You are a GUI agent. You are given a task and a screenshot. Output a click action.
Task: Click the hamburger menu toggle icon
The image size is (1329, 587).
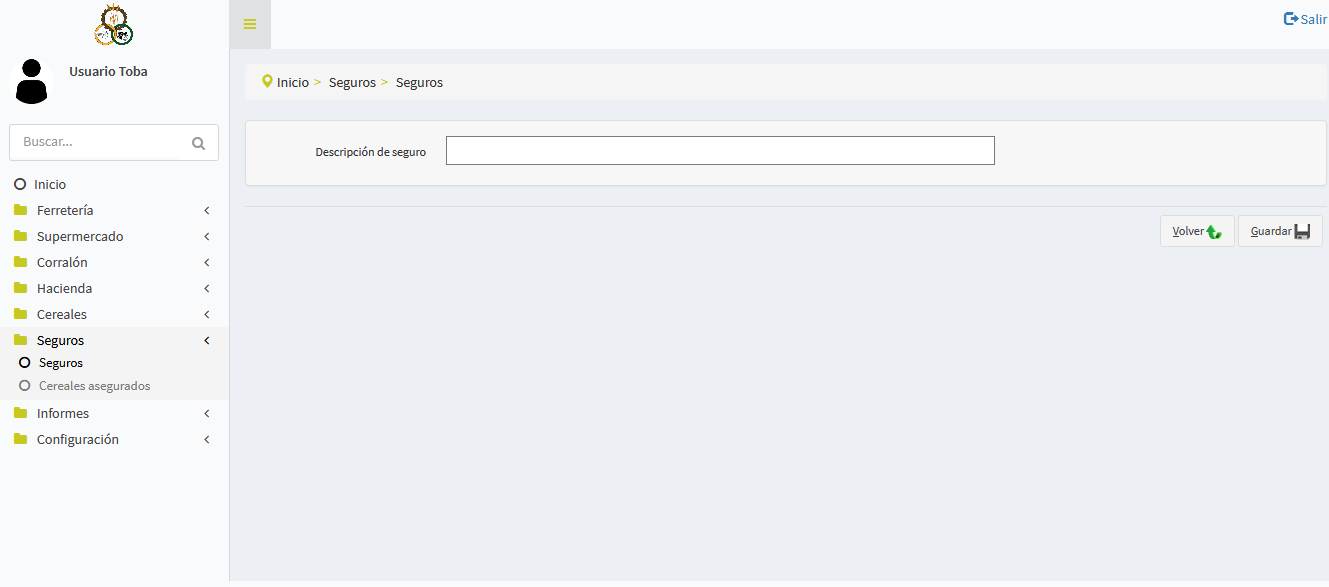point(250,24)
